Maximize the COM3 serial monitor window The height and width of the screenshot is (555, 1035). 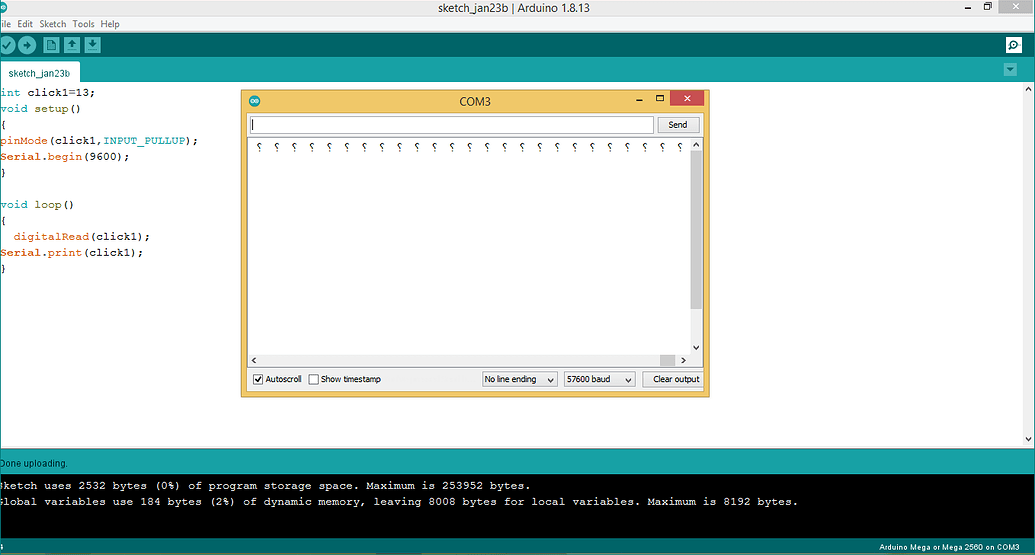(659, 98)
